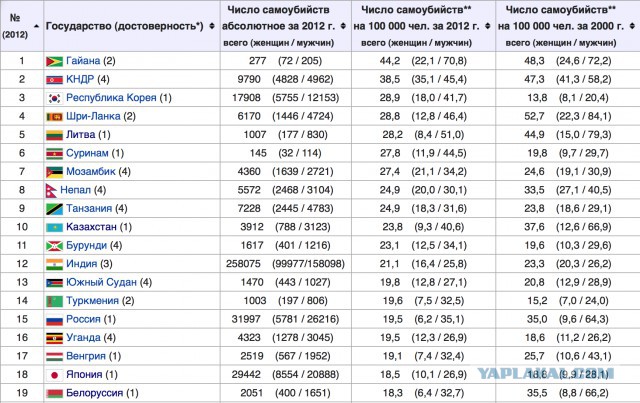The image size is (640, 403).
Task: Sort by absolute 2012 suicides column arrows
Action: 343,26
